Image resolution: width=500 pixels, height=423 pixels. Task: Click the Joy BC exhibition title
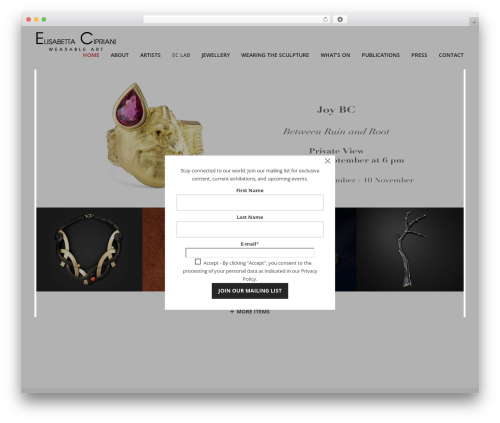click(336, 110)
